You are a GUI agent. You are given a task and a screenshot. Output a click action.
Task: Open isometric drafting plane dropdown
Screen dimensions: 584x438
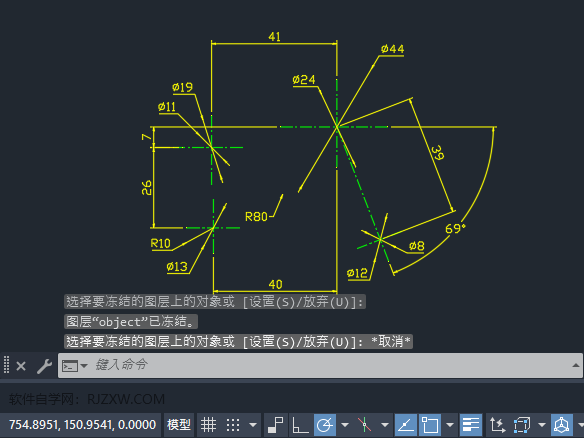click(x=385, y=425)
